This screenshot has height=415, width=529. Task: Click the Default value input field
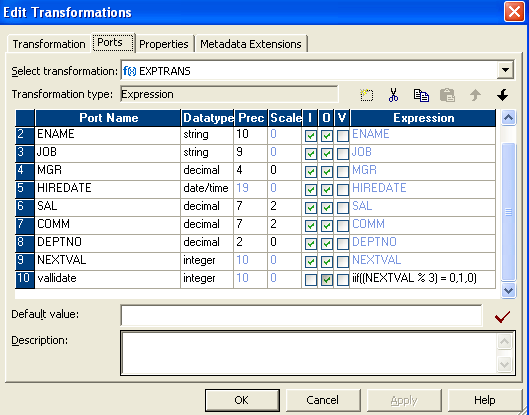(x=301, y=315)
